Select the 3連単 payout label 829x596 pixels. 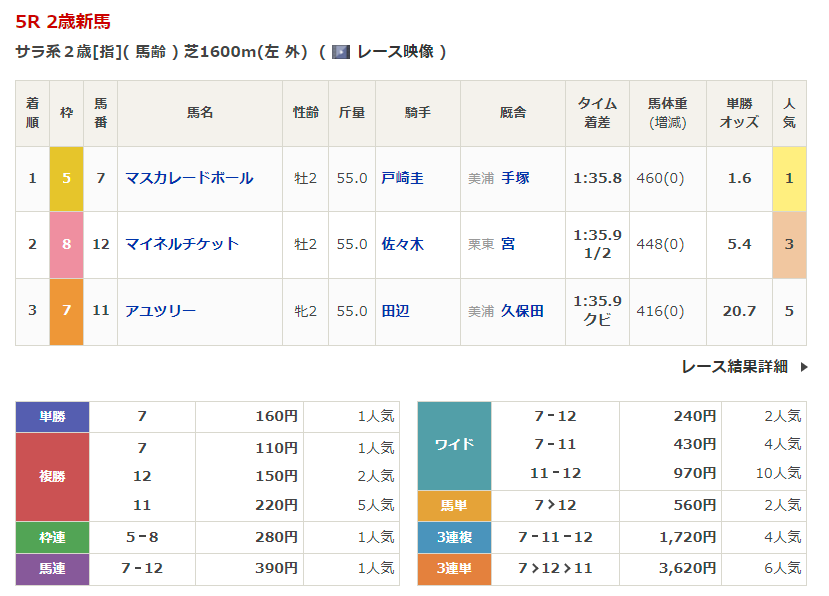454,569
